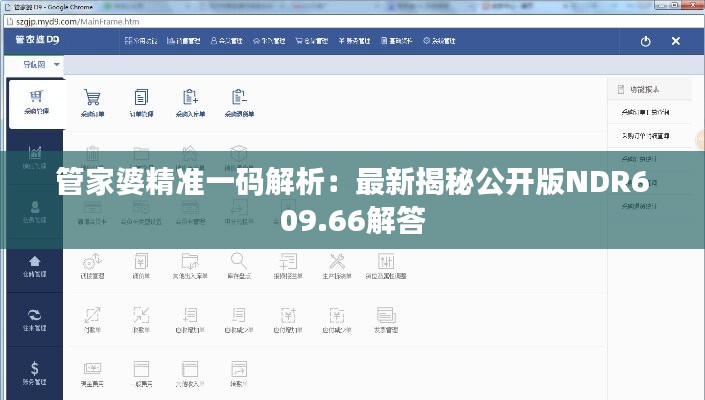Open the stacked documents order management icon

coord(141,97)
